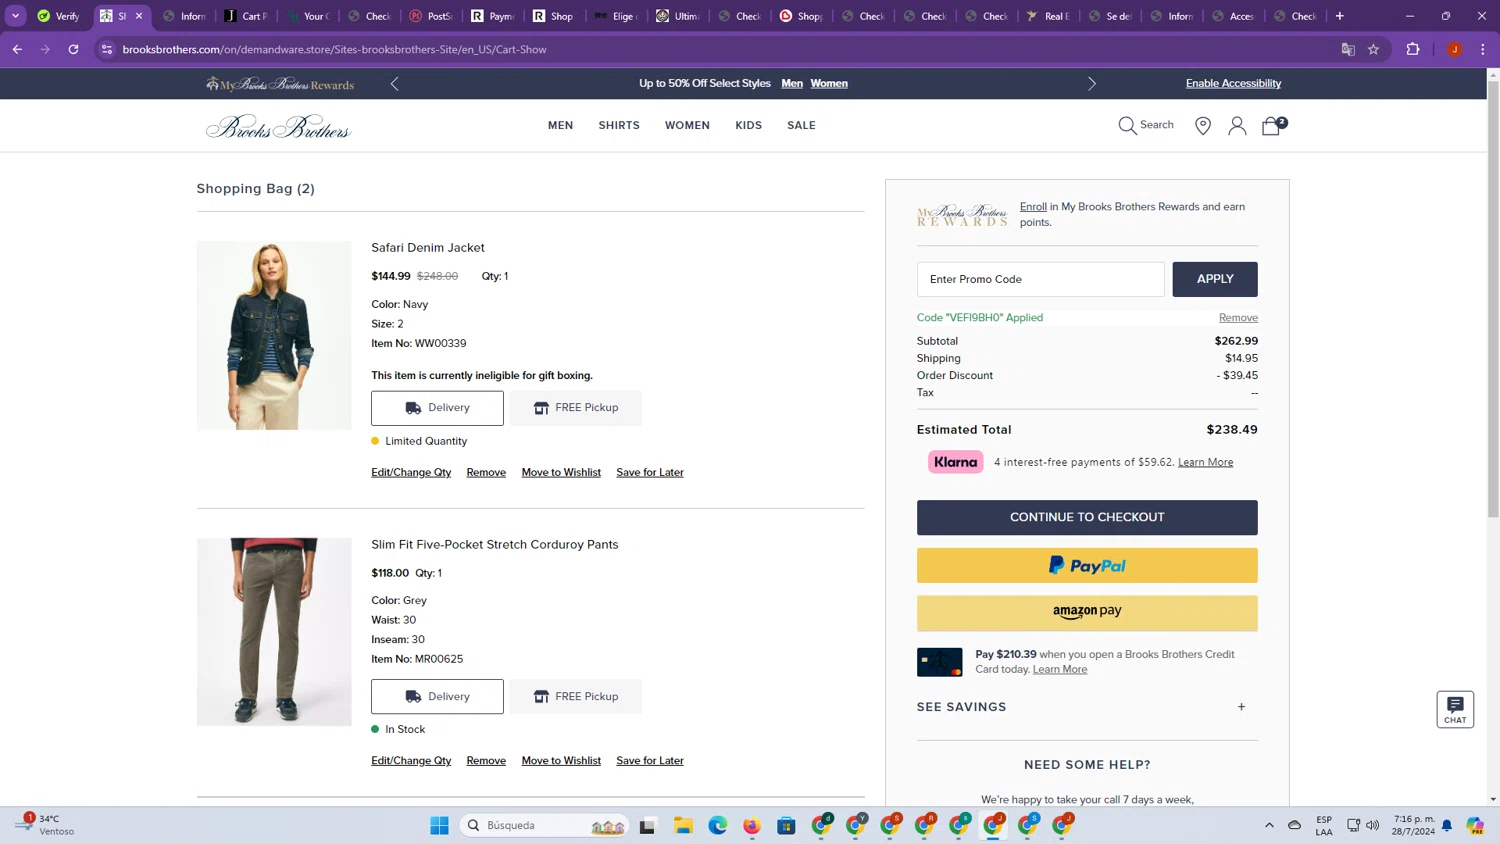
Task: Open the MEN navigation menu
Action: 560,125
